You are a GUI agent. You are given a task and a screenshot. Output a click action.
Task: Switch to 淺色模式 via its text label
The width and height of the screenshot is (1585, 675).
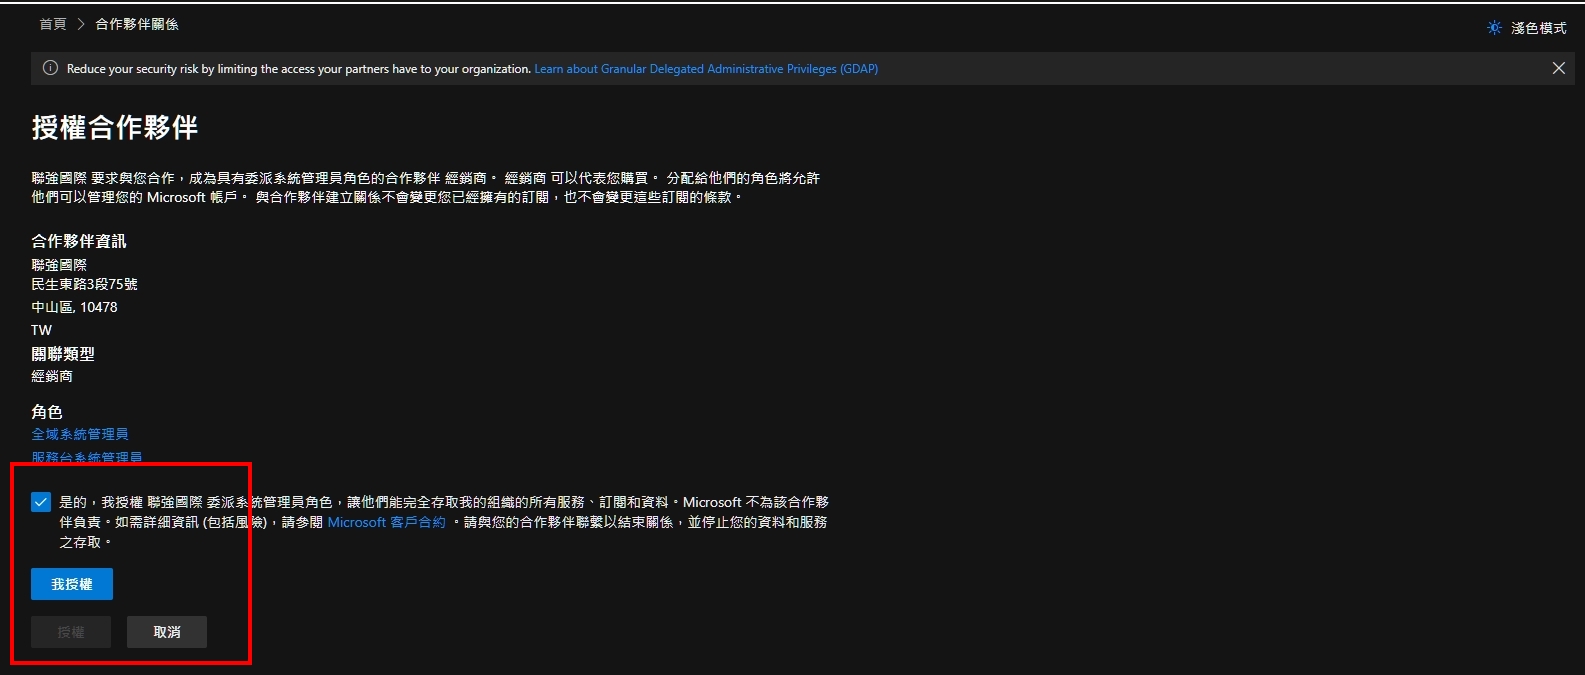coord(1538,28)
